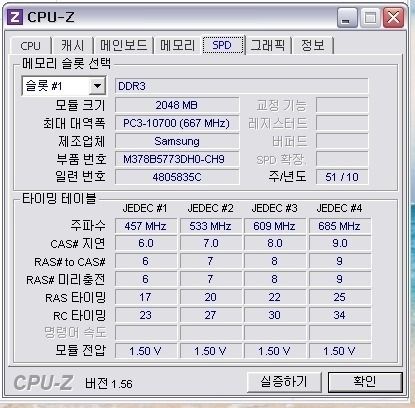The image size is (415, 408).
Task: Expand the 슬롯 #1 dropdown arrow
Action: point(98,86)
